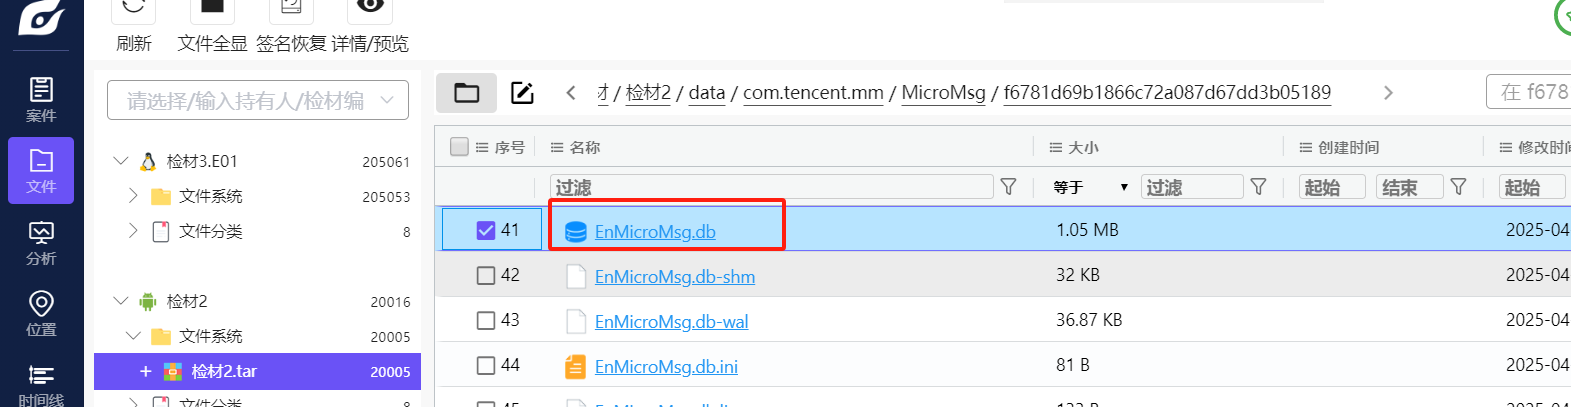This screenshot has height=407, width=1571.
Task: Click the folder view icon beside breadcrumb
Action: 467,93
